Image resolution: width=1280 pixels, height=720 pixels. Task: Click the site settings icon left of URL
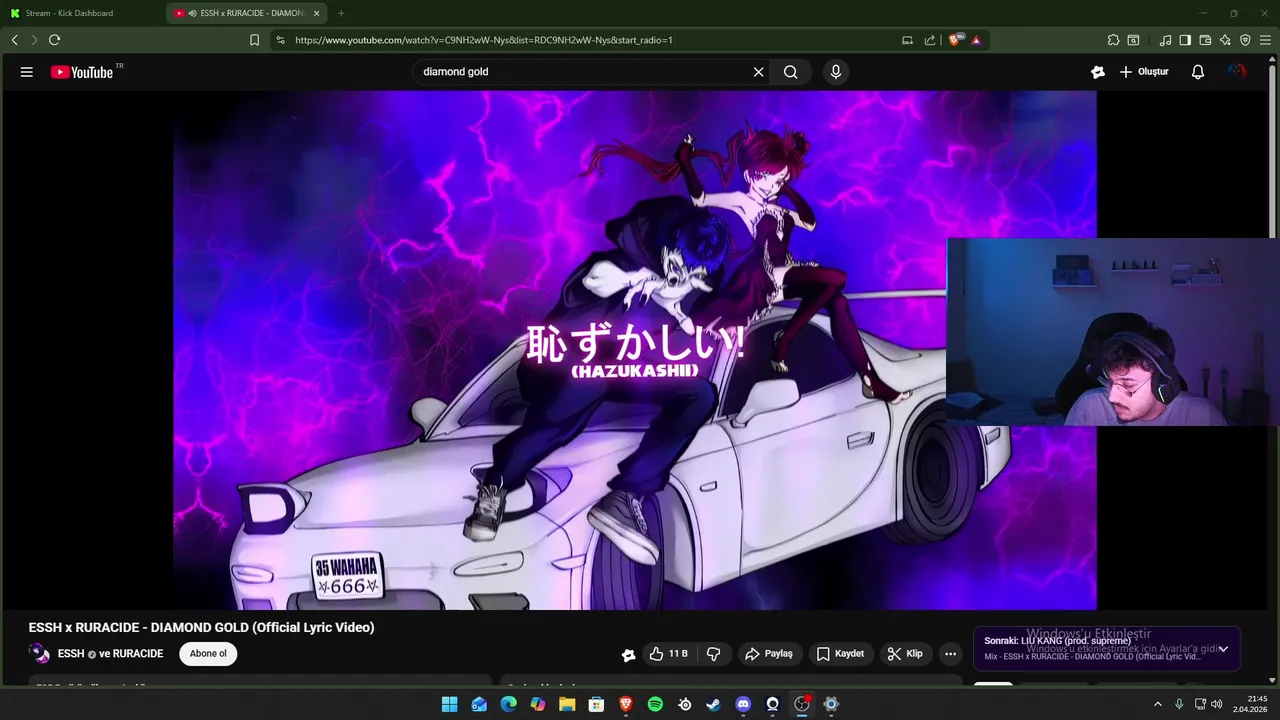(x=280, y=40)
